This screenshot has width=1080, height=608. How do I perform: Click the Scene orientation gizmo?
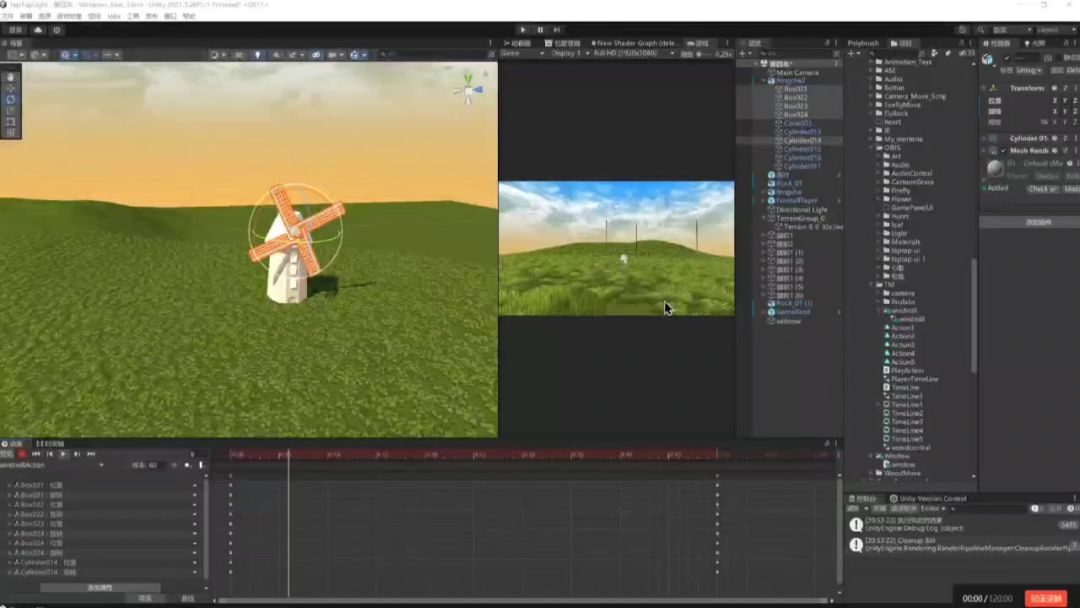click(467, 89)
